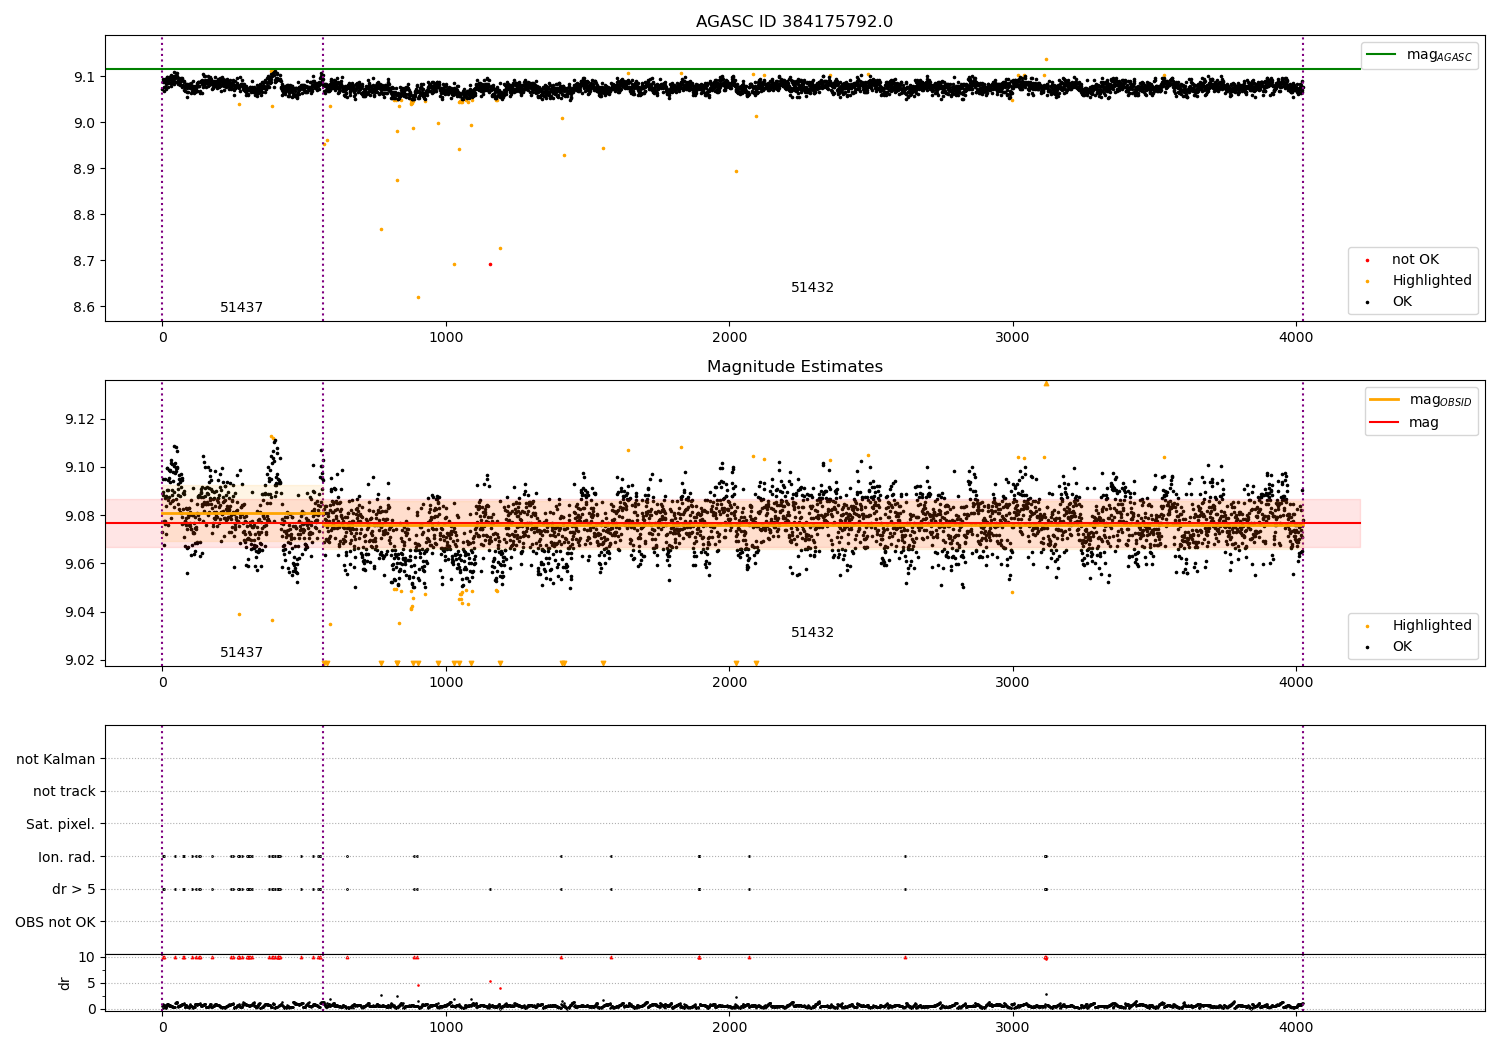Click the 'Sat. pixel.' row label

[x=61, y=824]
